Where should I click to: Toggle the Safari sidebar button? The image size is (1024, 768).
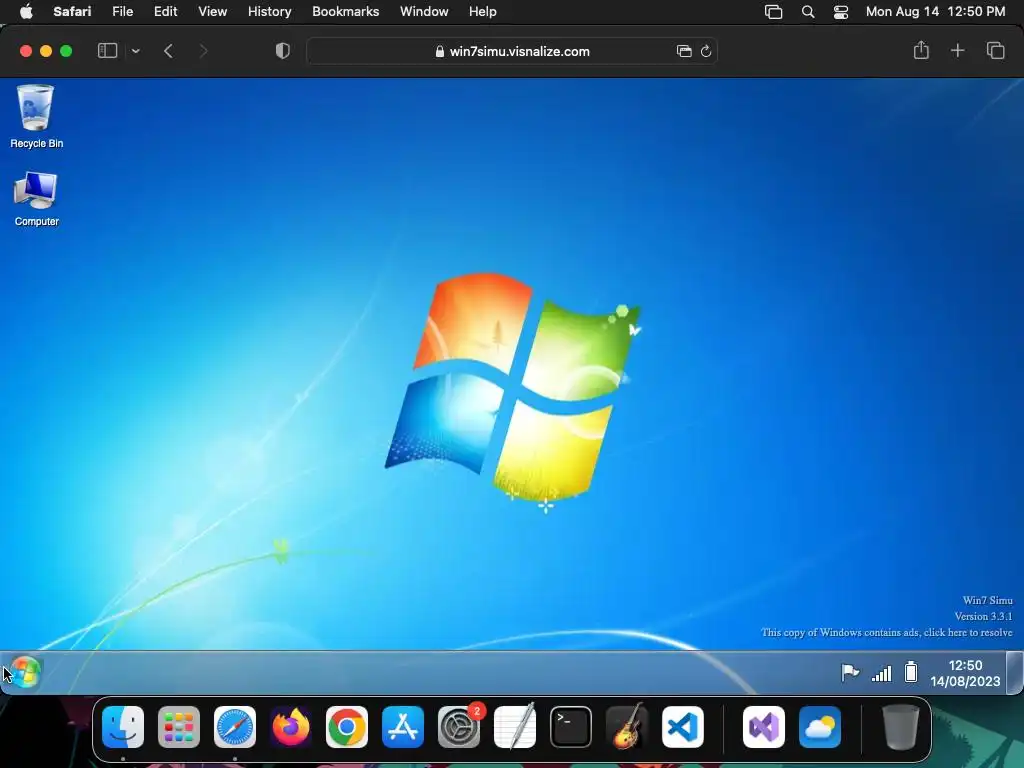[x=107, y=51]
